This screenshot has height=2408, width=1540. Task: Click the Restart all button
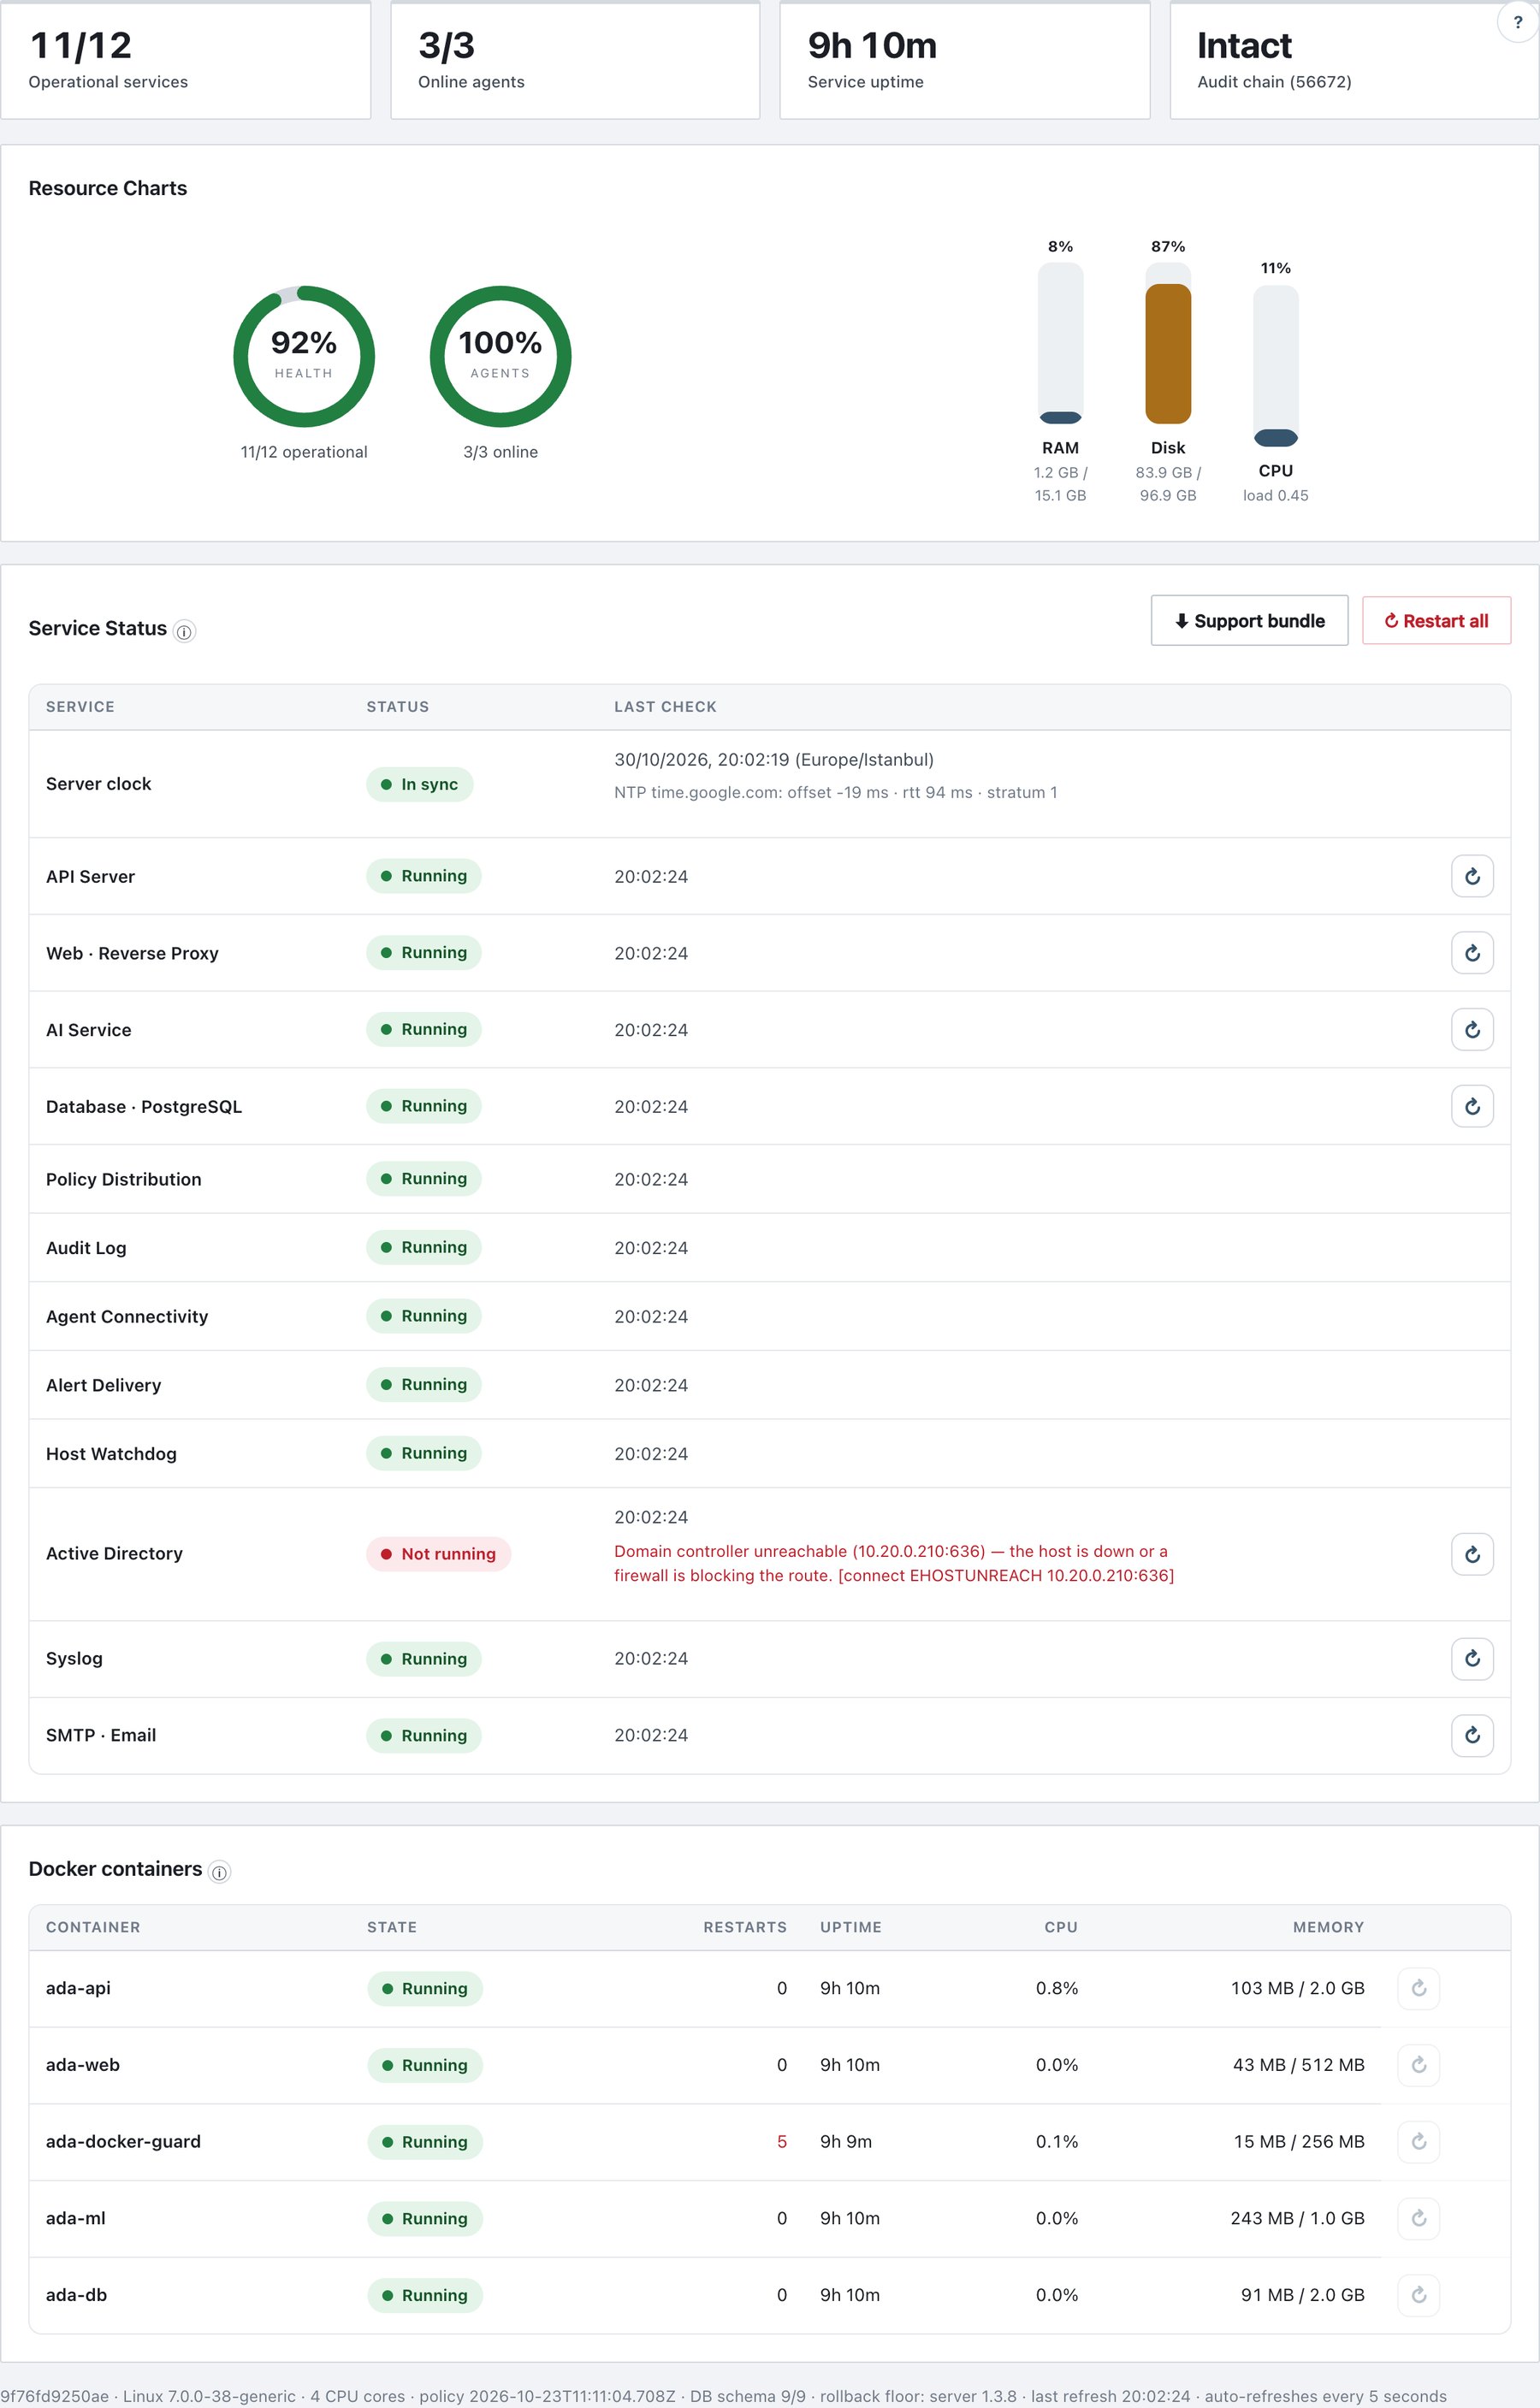1436,621
